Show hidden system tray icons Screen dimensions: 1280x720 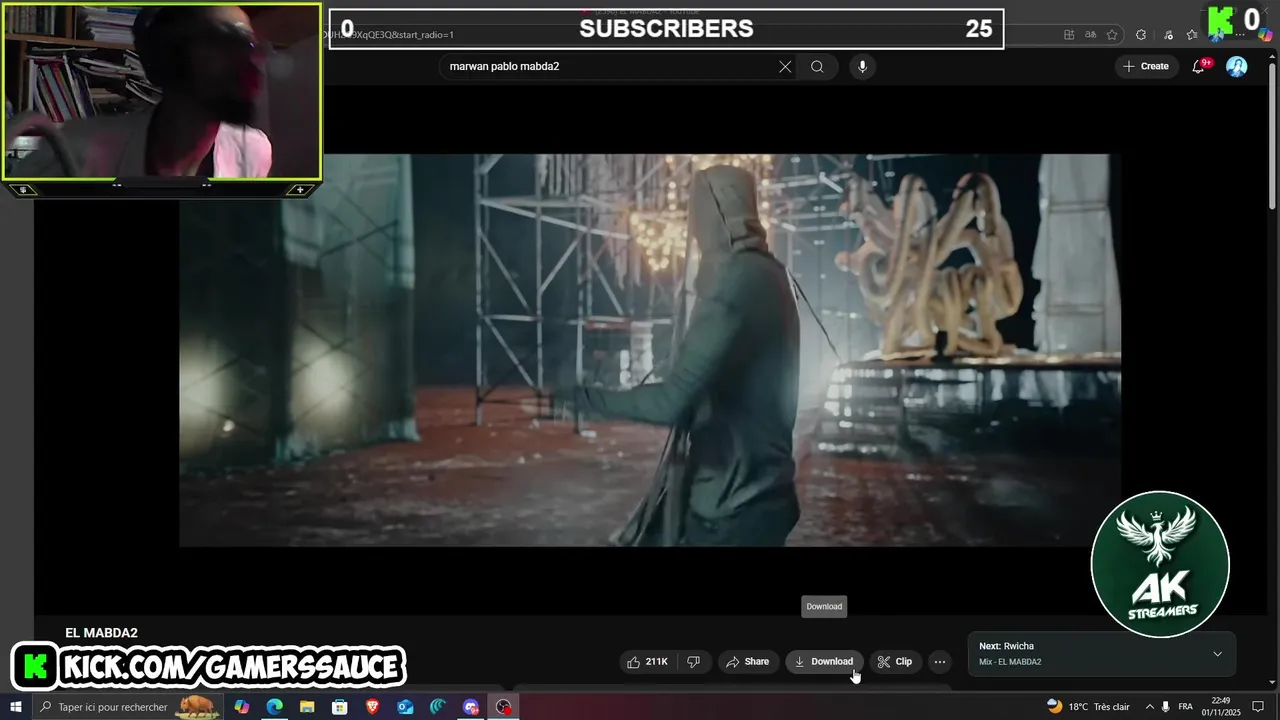(1149, 707)
